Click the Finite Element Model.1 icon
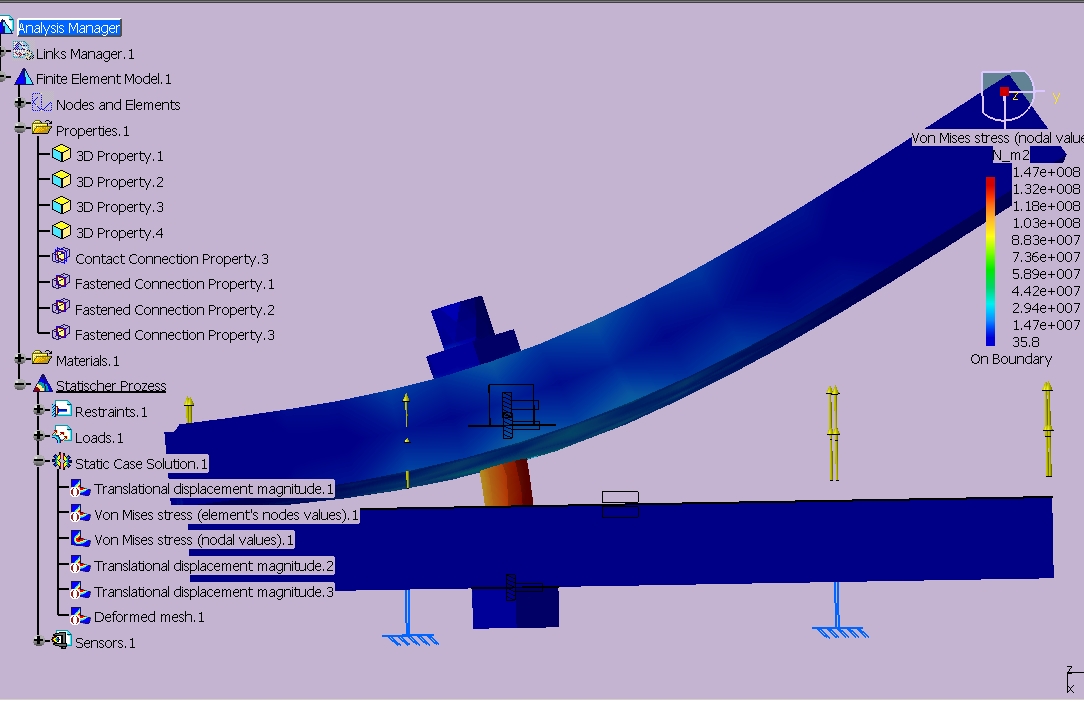1084x702 pixels. point(24,77)
